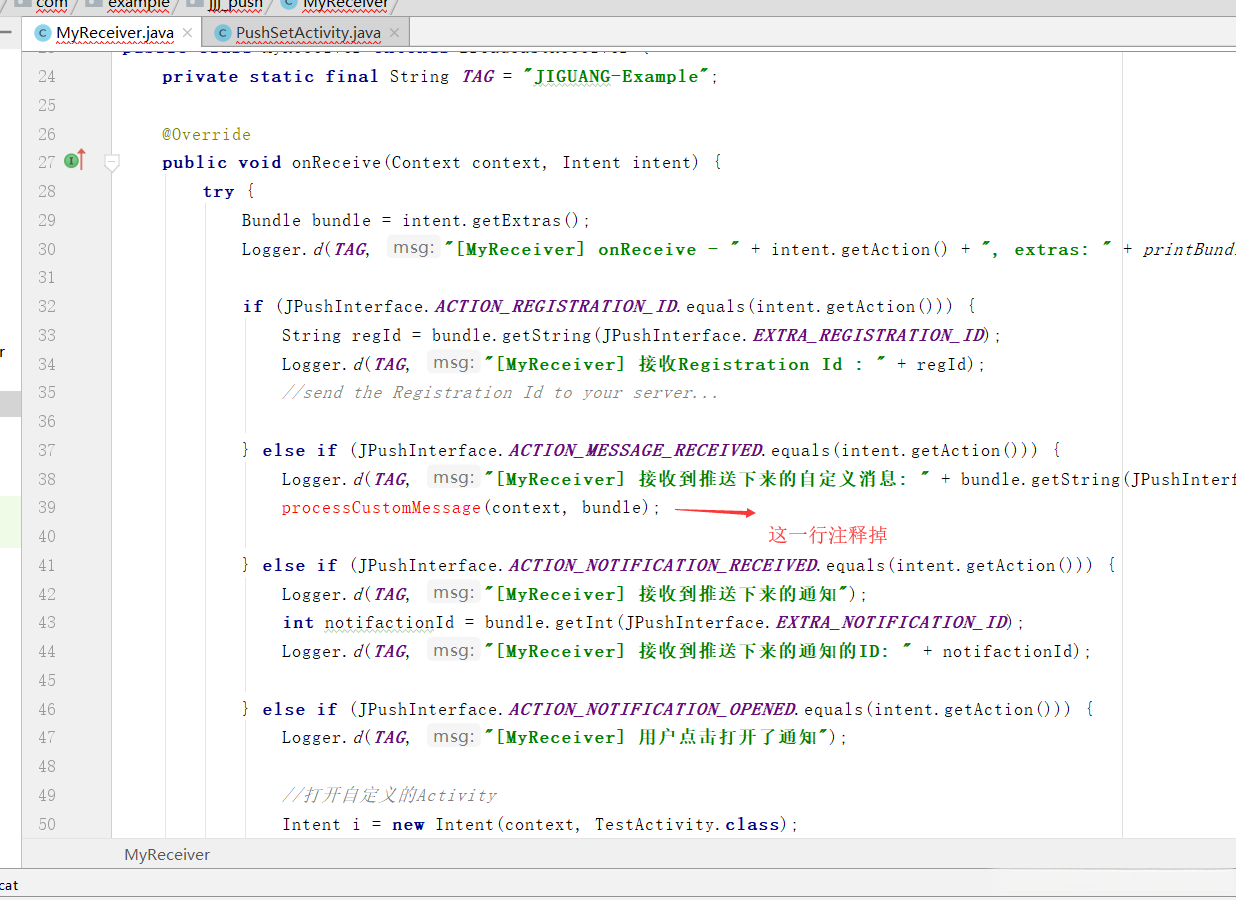Click the example folder icon in breadcrumb

pyautogui.click(x=93, y=4)
